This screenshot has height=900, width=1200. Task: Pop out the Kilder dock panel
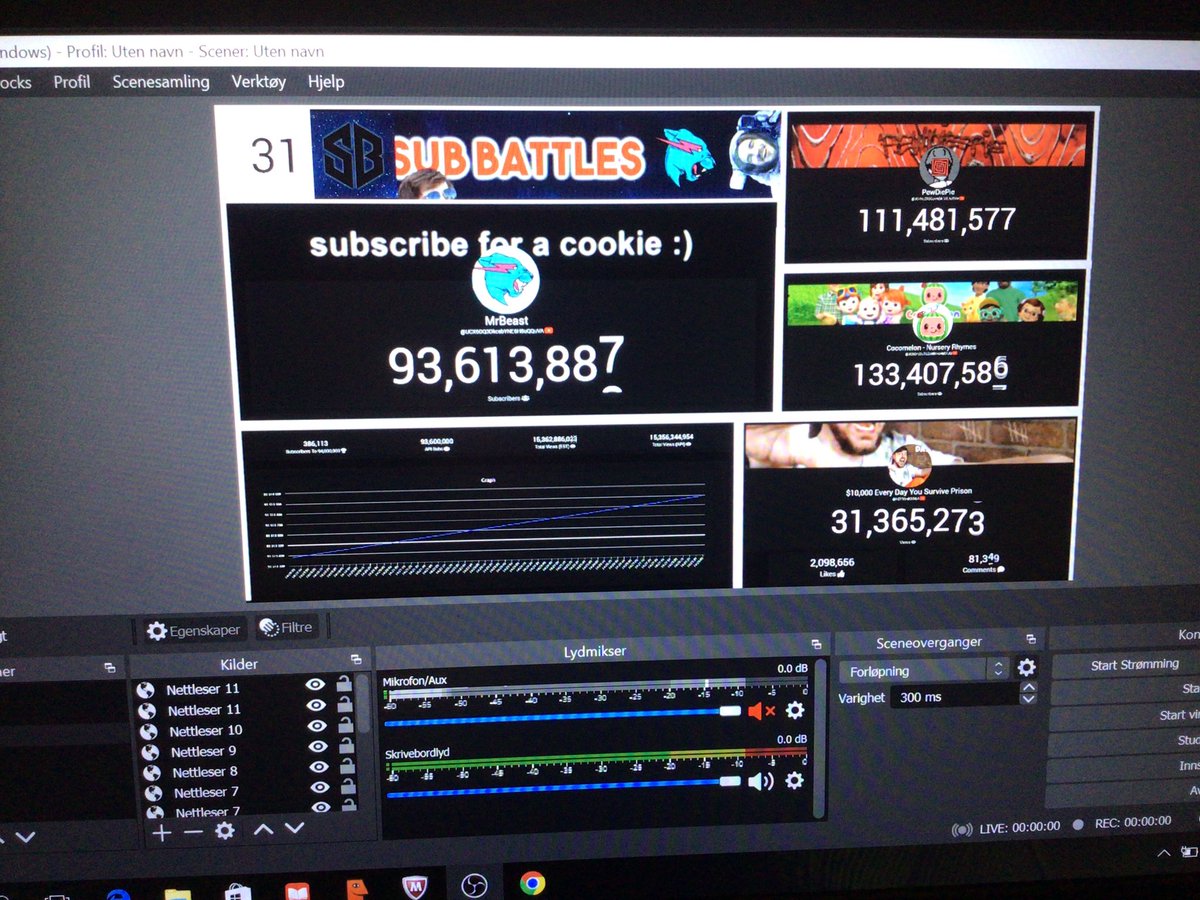(x=356, y=660)
